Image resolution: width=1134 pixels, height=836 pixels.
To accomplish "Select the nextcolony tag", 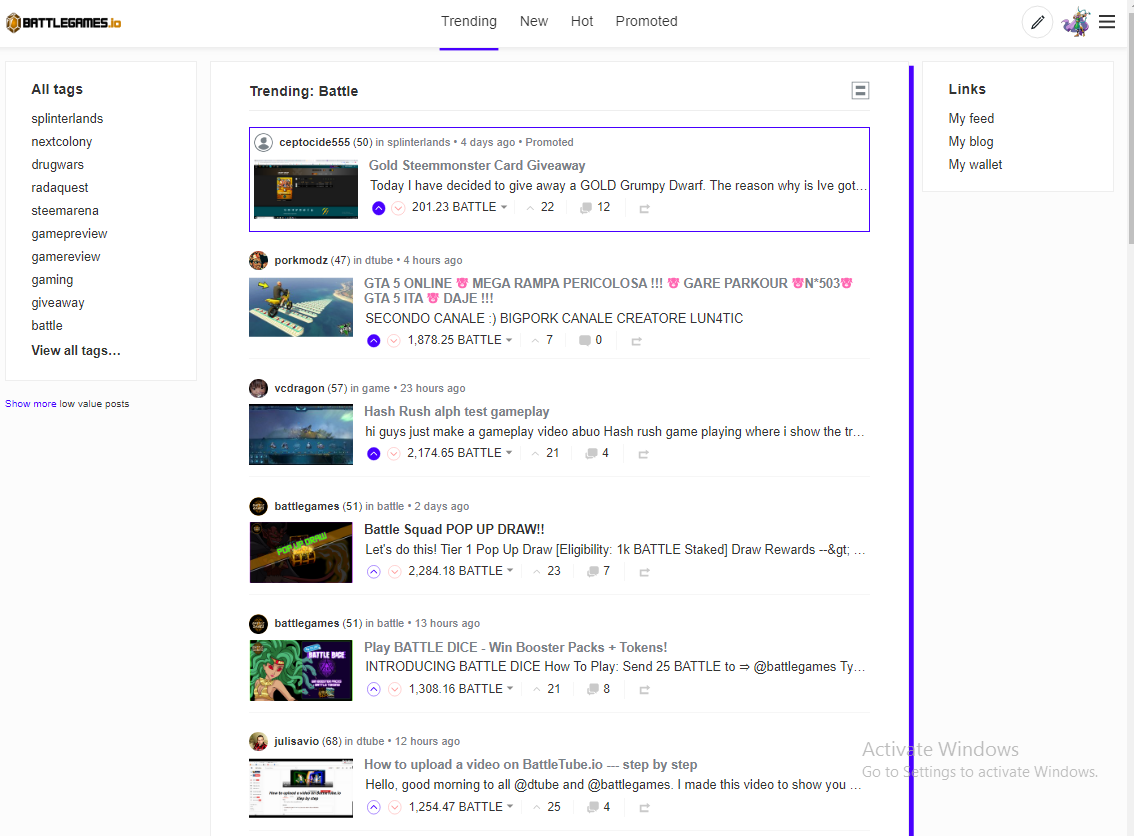I will [61, 142].
